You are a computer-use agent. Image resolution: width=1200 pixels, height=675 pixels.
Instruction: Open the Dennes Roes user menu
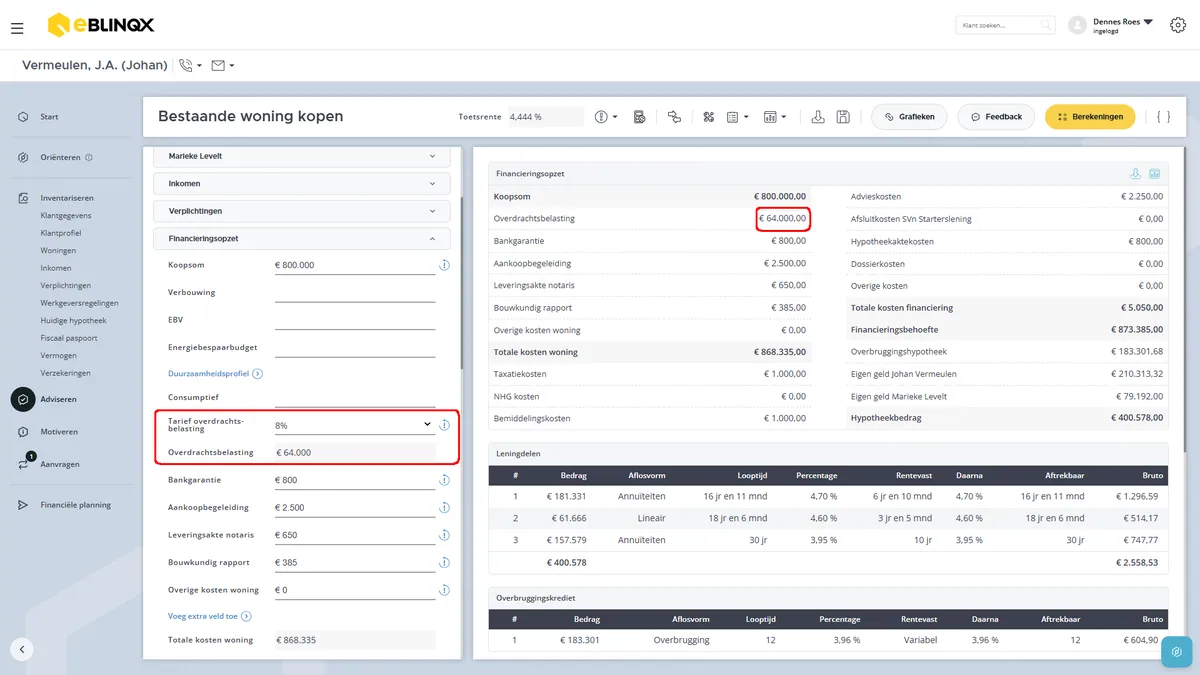point(1111,25)
